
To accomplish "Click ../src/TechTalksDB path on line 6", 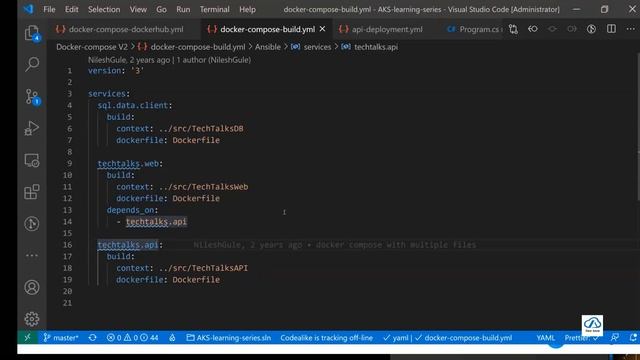I will coord(201,129).
